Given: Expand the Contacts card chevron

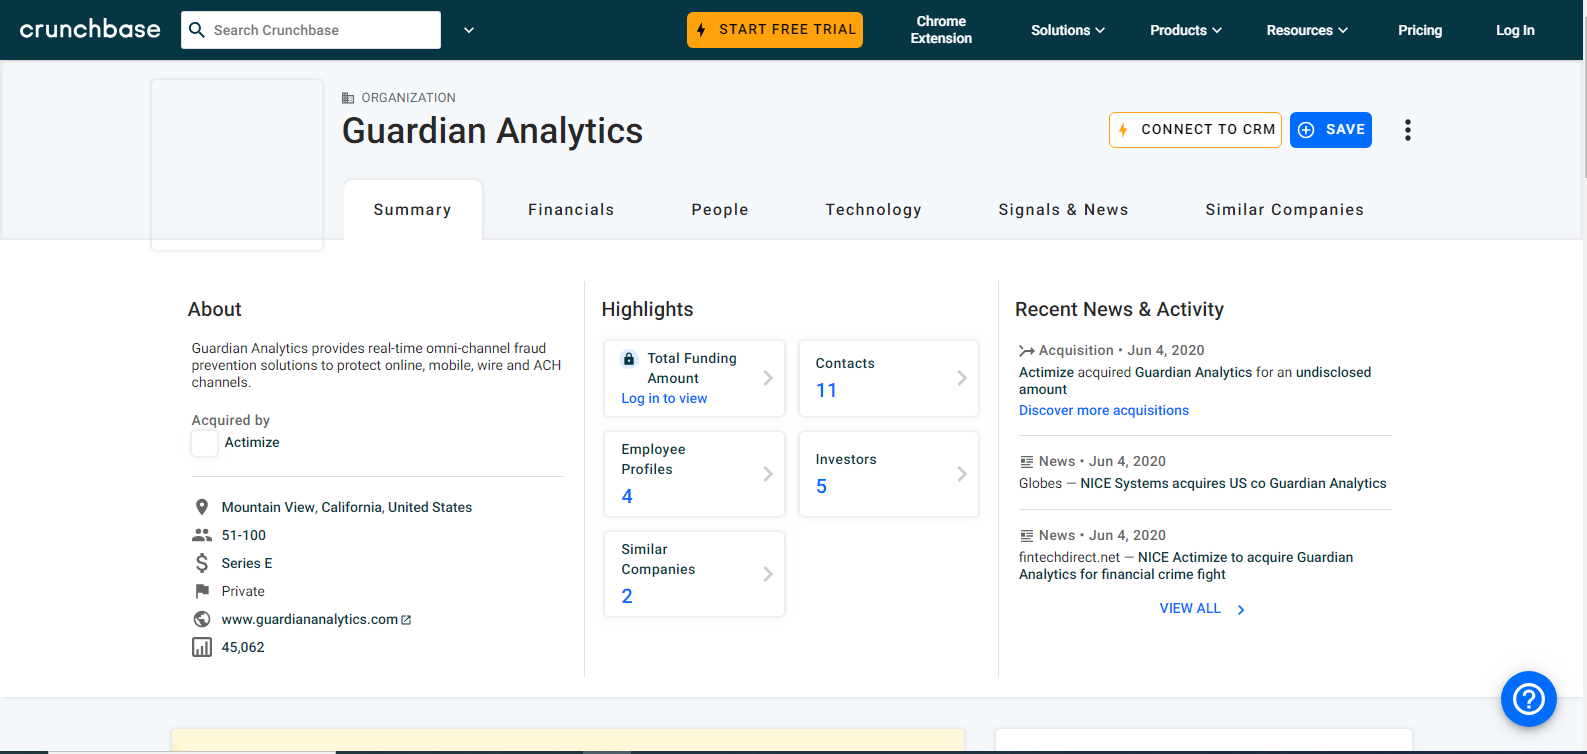Looking at the screenshot, I should pyautogui.click(x=961, y=378).
